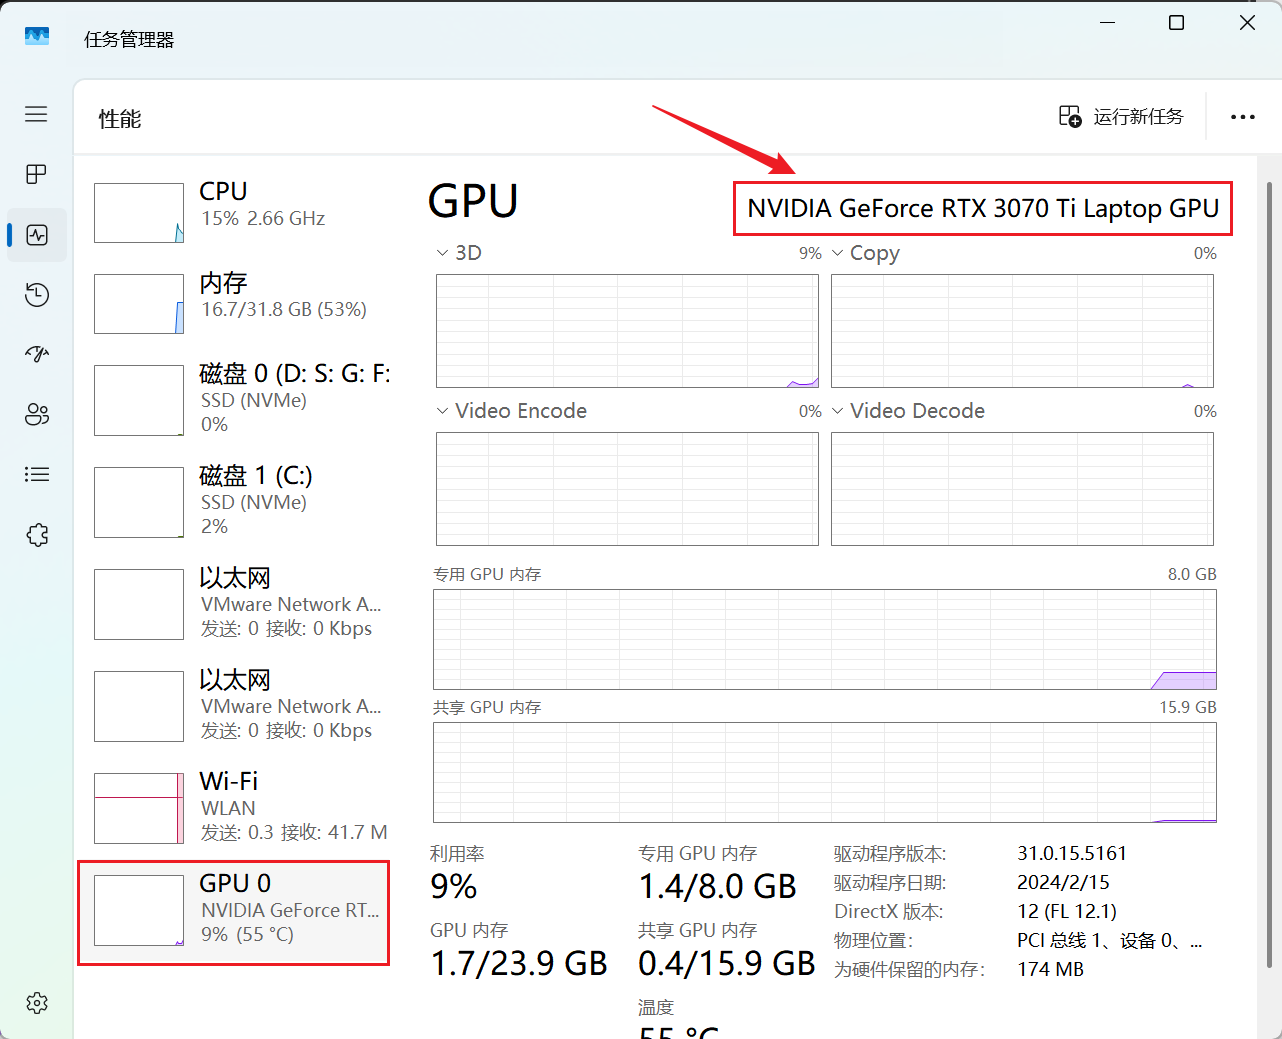Open the three-dot more options menu

click(x=1243, y=117)
